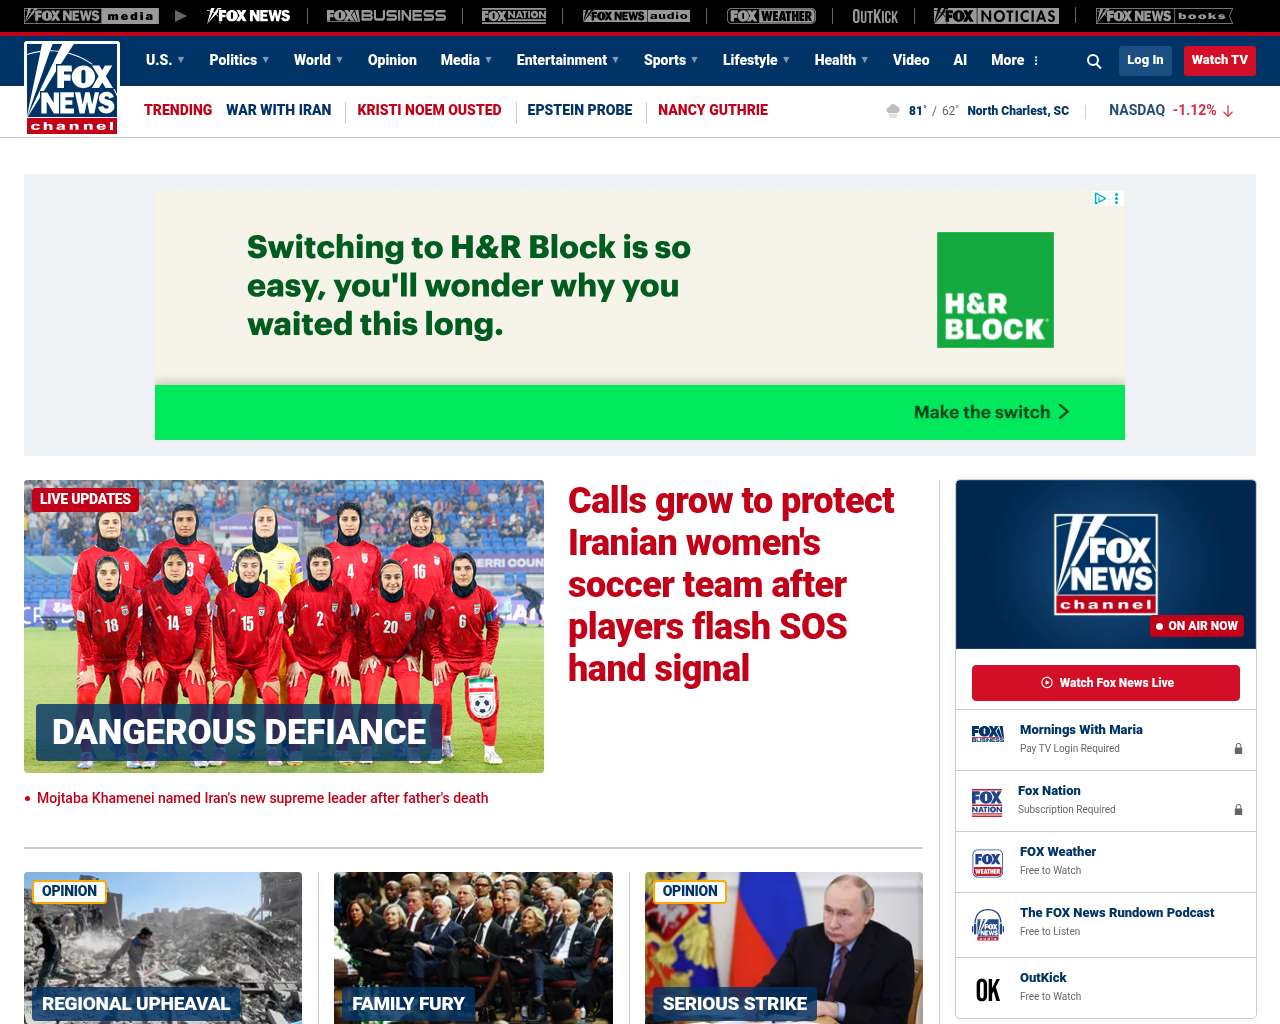Open the Video section
Screen dimensions: 1280x1024
click(911, 60)
